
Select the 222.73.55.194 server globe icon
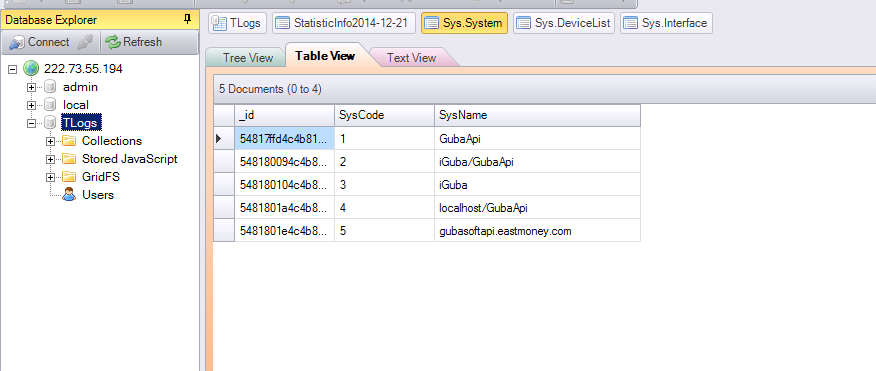(31, 69)
